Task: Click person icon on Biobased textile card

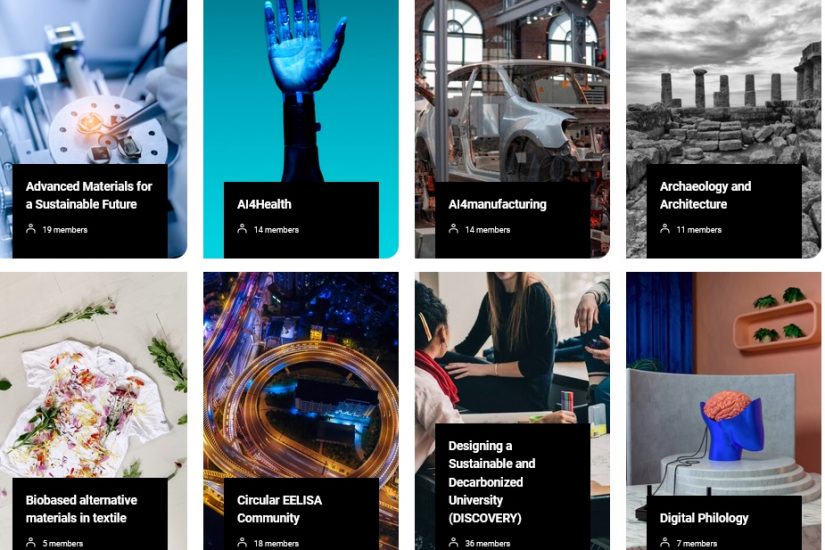Action: (x=31, y=543)
